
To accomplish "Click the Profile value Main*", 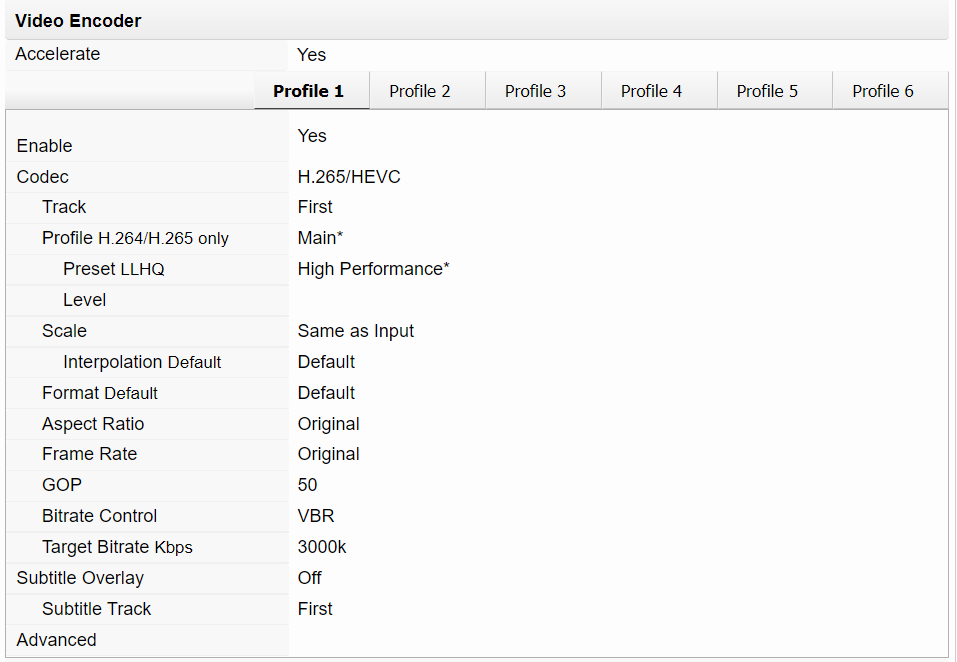I will tap(320, 238).
